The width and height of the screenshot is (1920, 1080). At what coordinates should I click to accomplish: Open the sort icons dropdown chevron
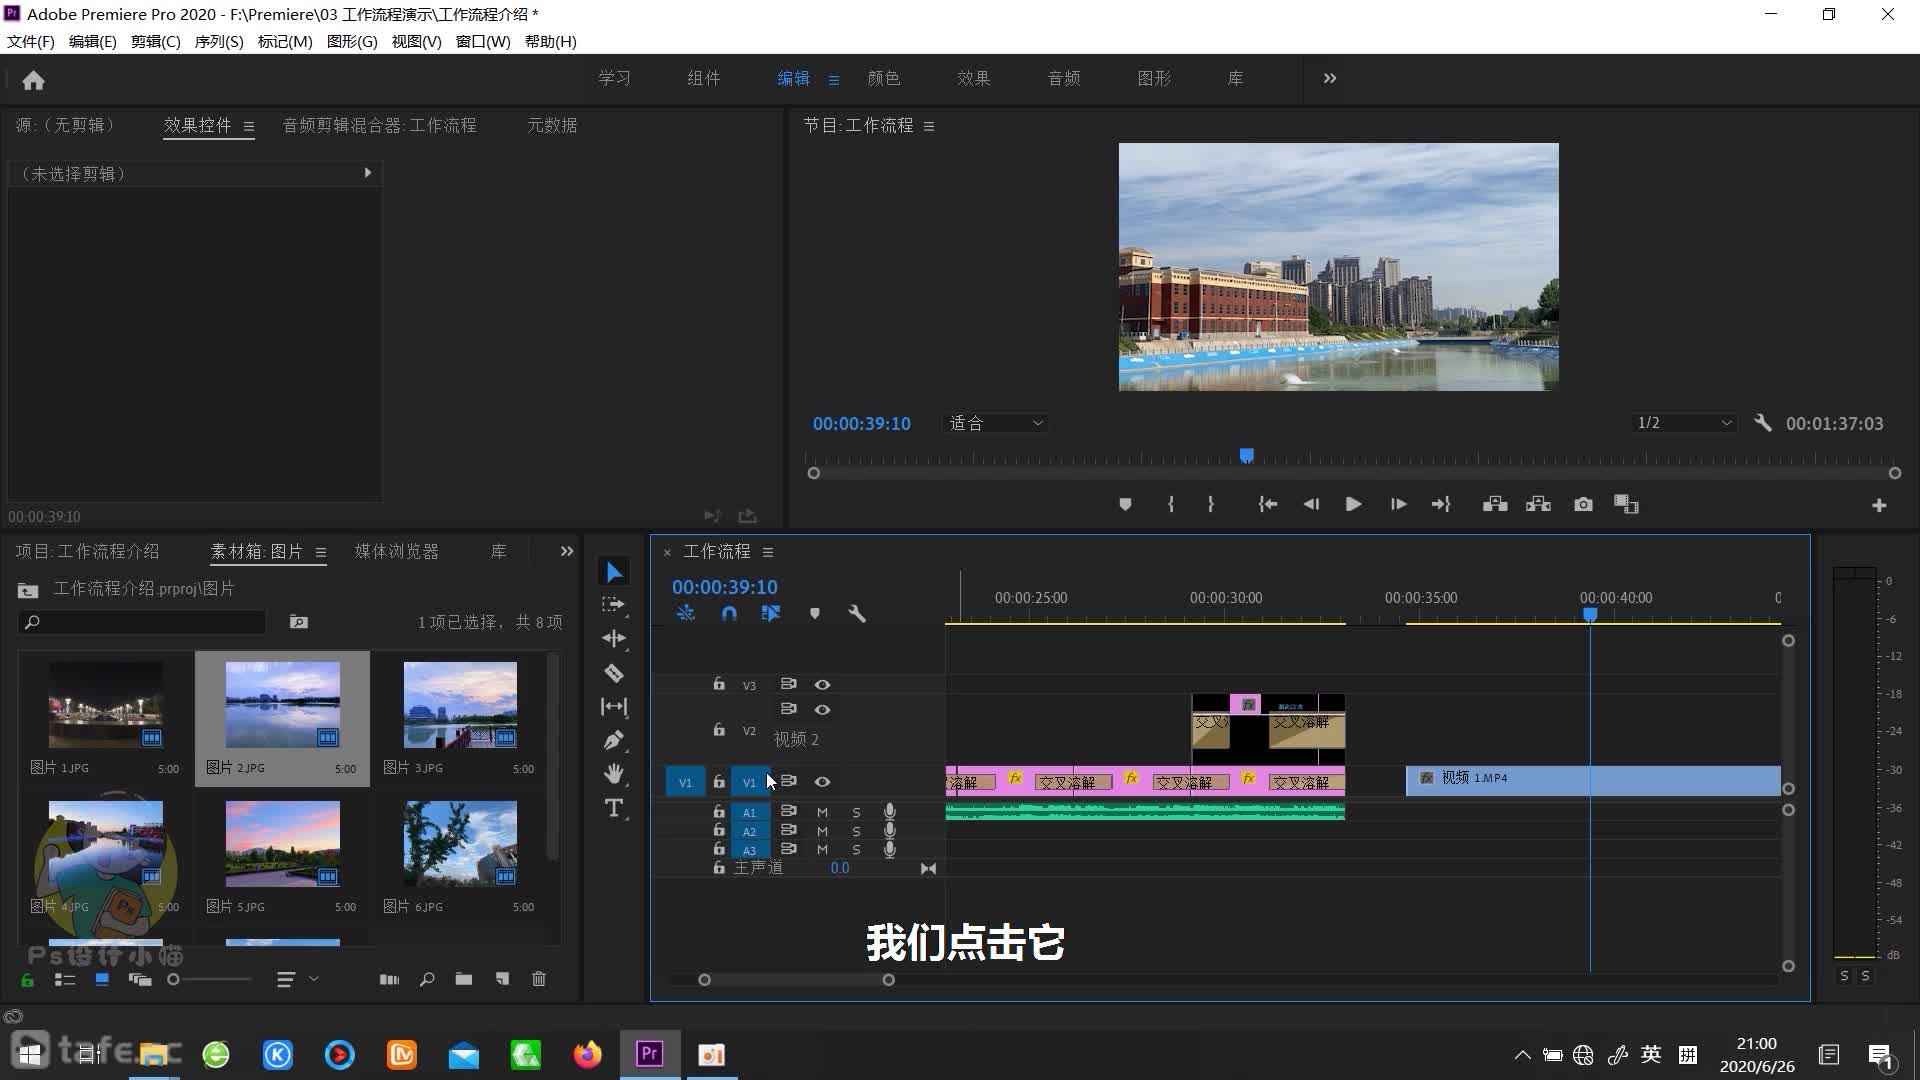(313, 979)
